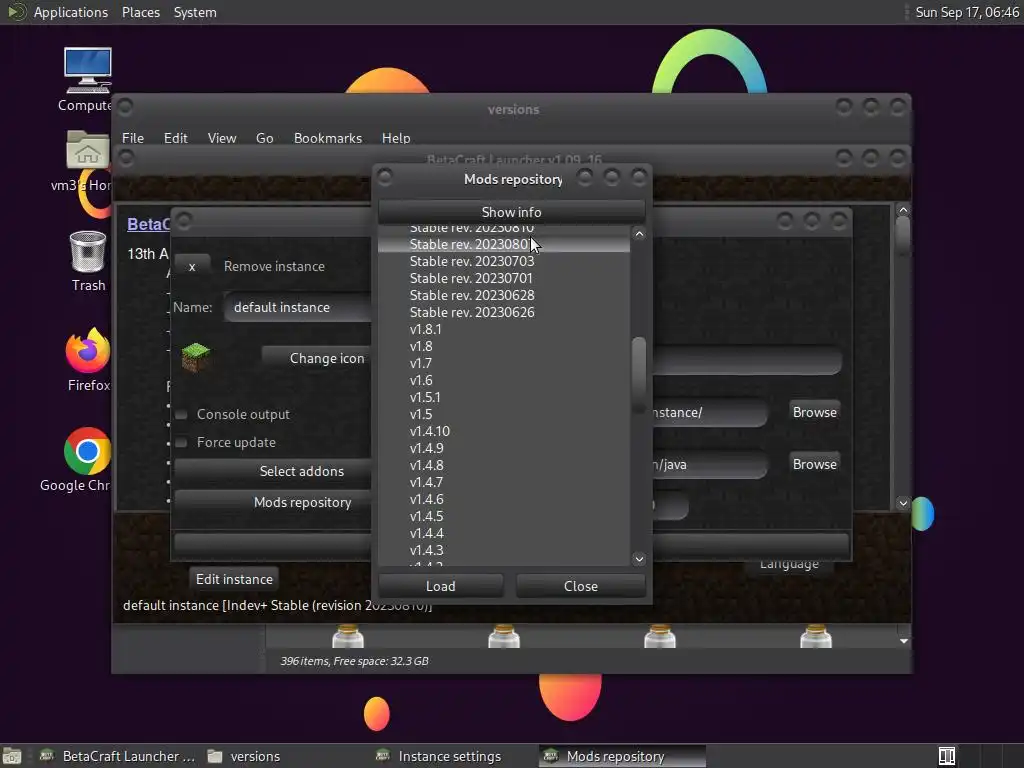Click the workspace switcher icon in bottom panel
The image size is (1024, 768).
947,756
